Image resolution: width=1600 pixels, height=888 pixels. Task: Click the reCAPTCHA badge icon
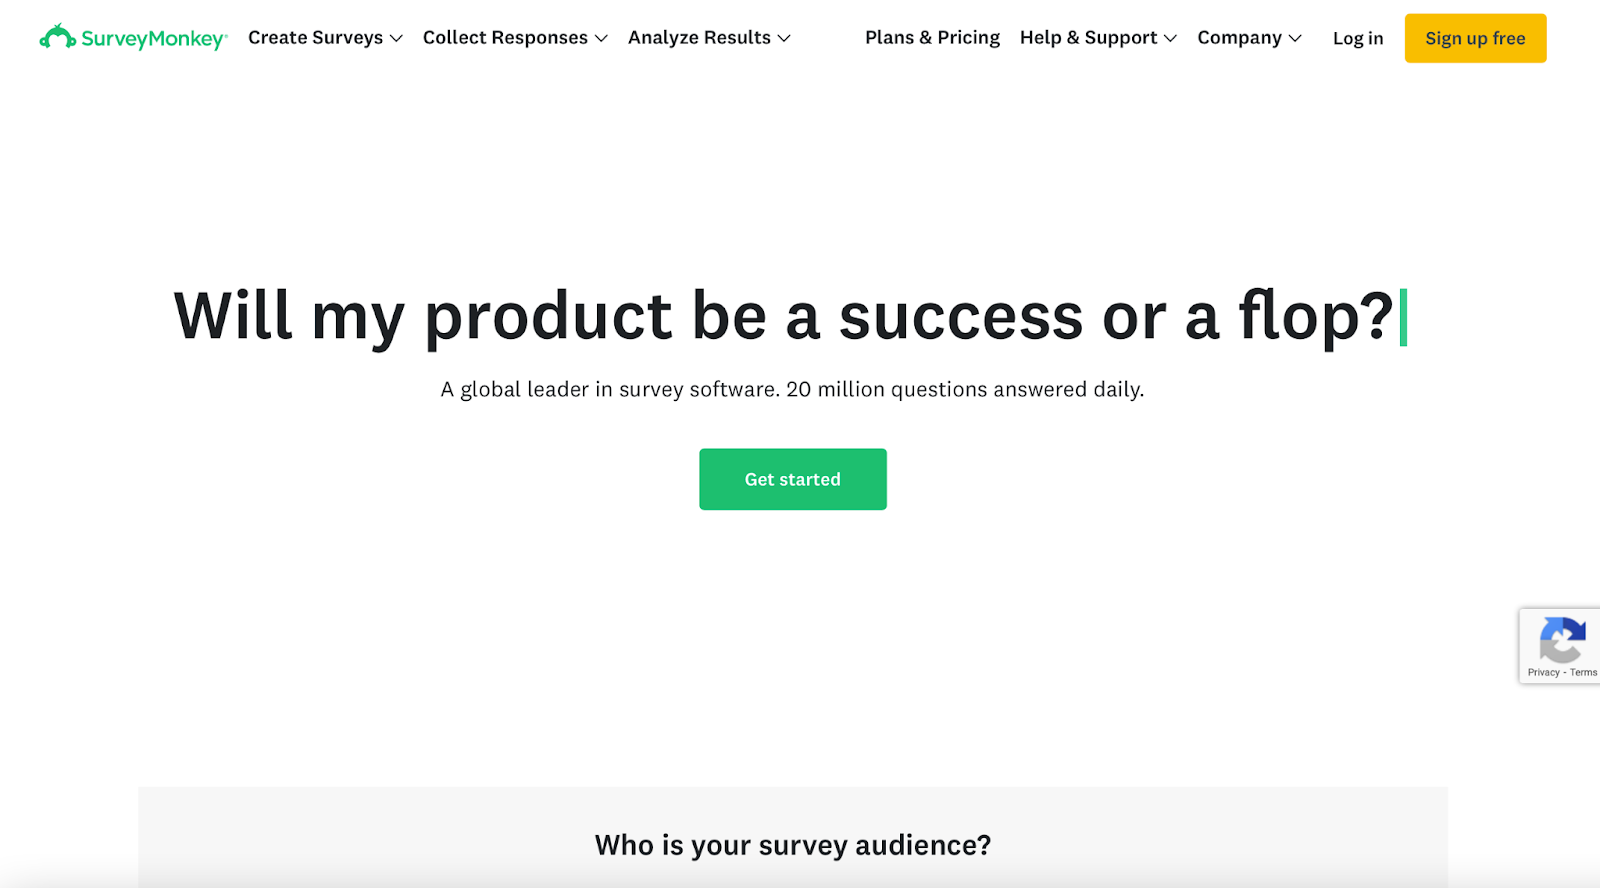pyautogui.click(x=1562, y=640)
